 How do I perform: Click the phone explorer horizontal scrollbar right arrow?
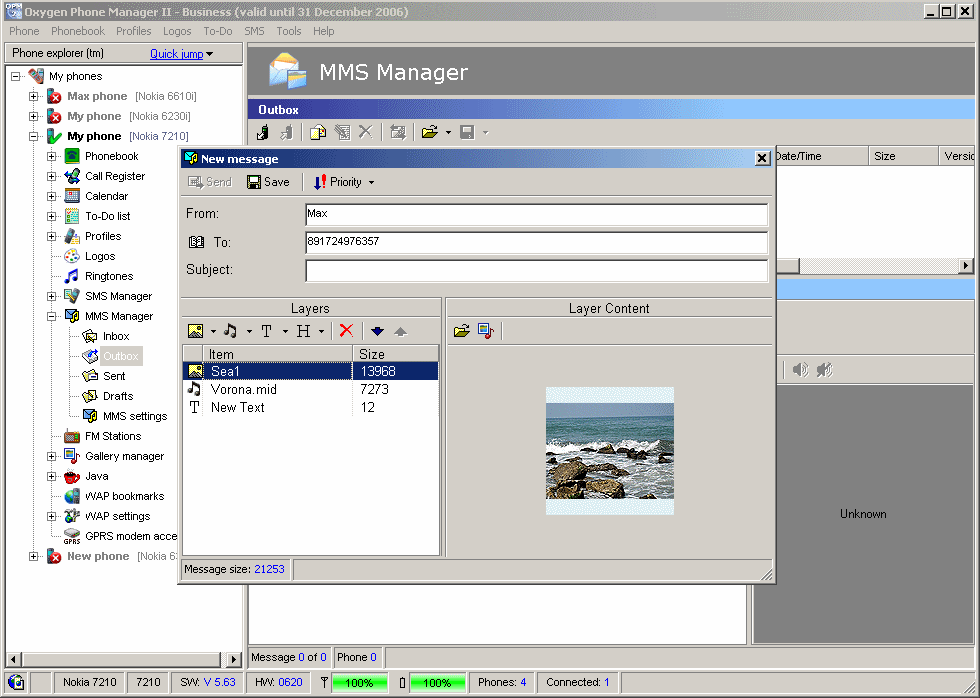pyautogui.click(x=234, y=659)
